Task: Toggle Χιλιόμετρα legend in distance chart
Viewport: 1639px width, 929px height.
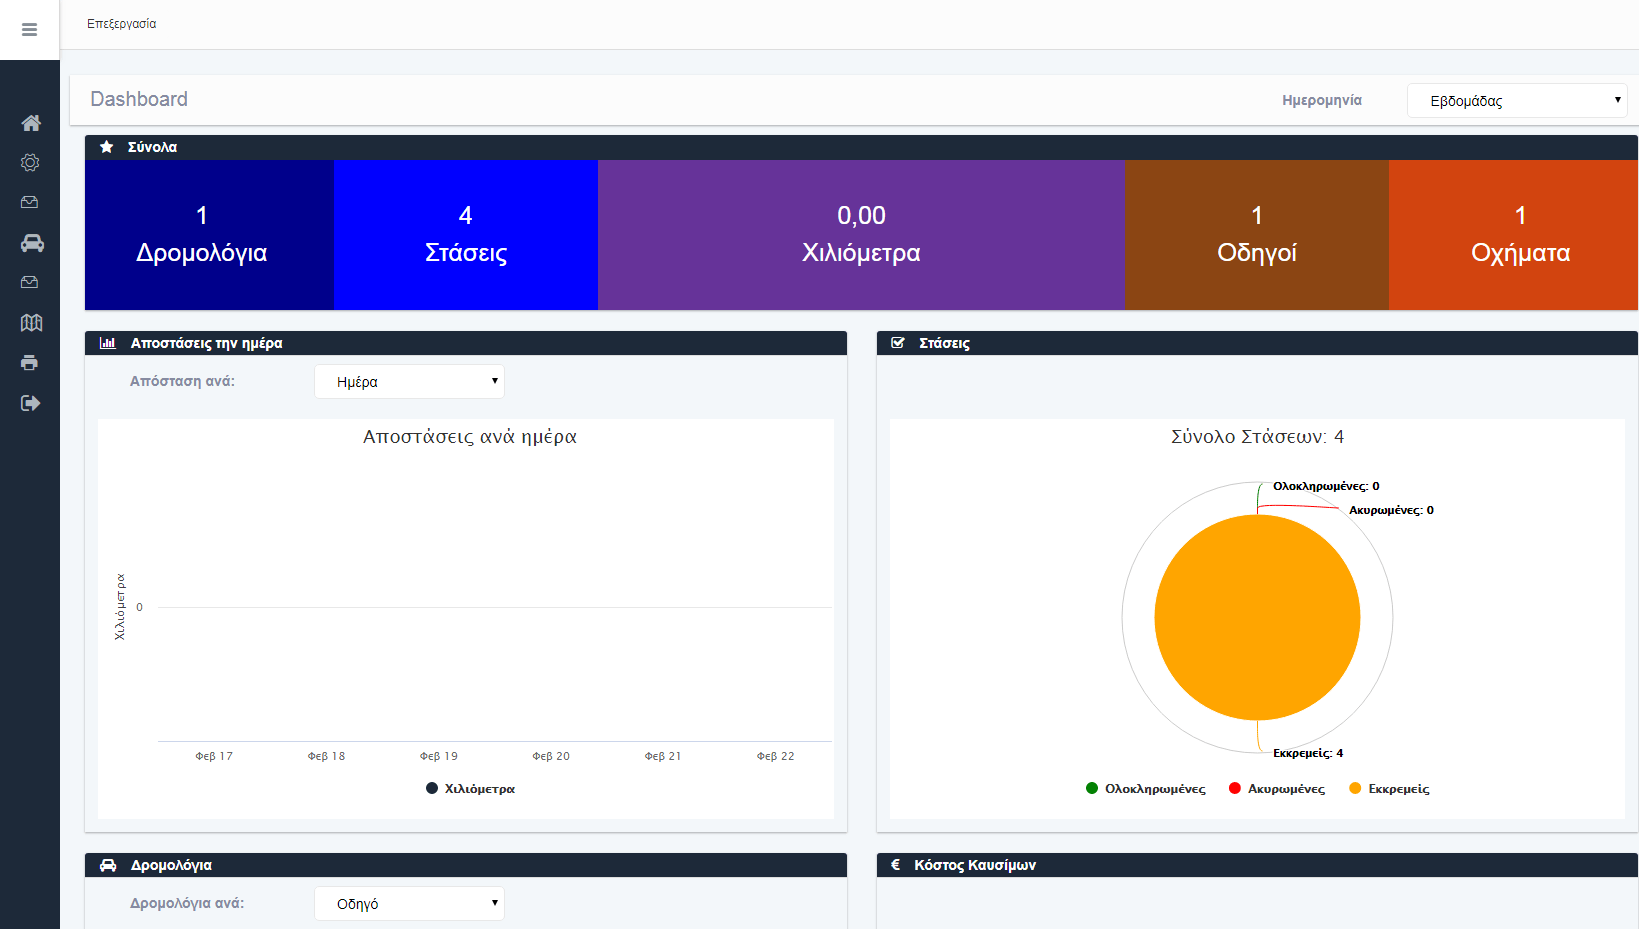Action: click(x=470, y=789)
